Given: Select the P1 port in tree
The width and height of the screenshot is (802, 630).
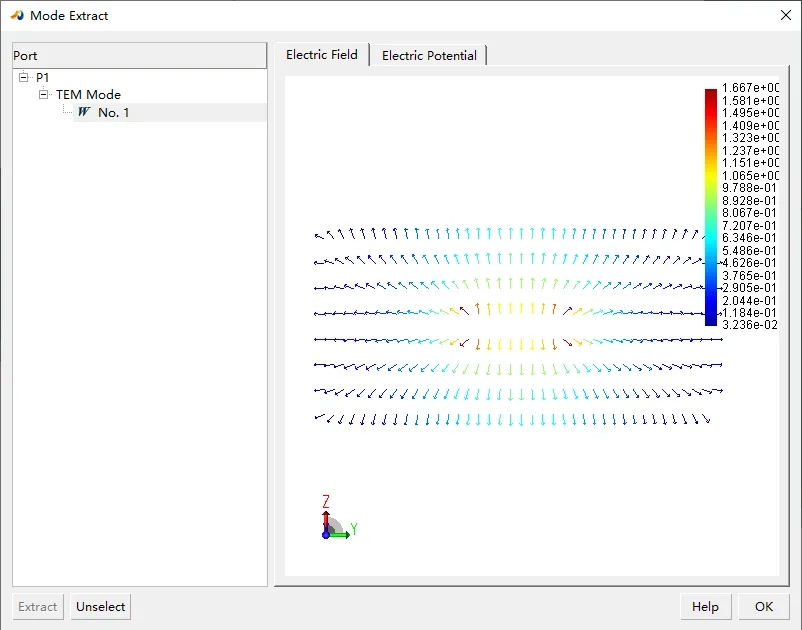Looking at the screenshot, I should pyautogui.click(x=43, y=77).
